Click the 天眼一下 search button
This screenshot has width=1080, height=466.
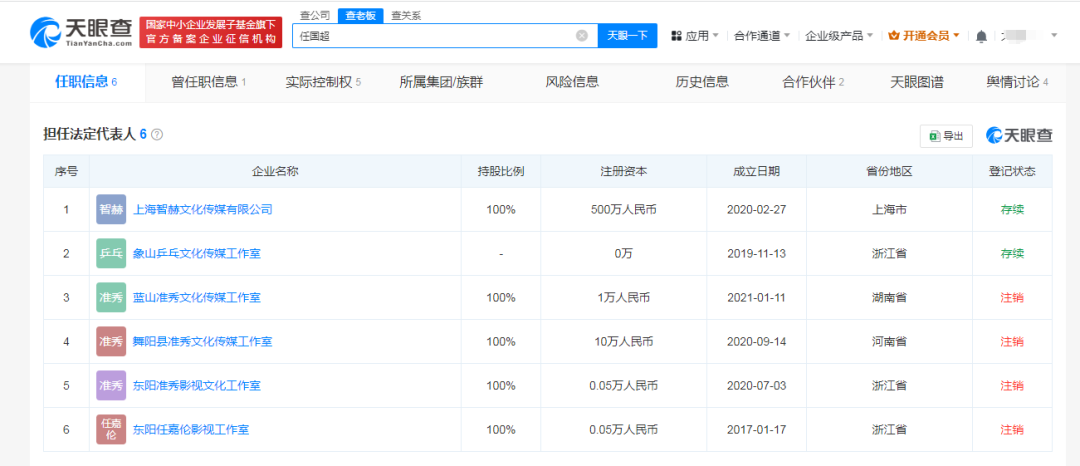click(x=628, y=36)
